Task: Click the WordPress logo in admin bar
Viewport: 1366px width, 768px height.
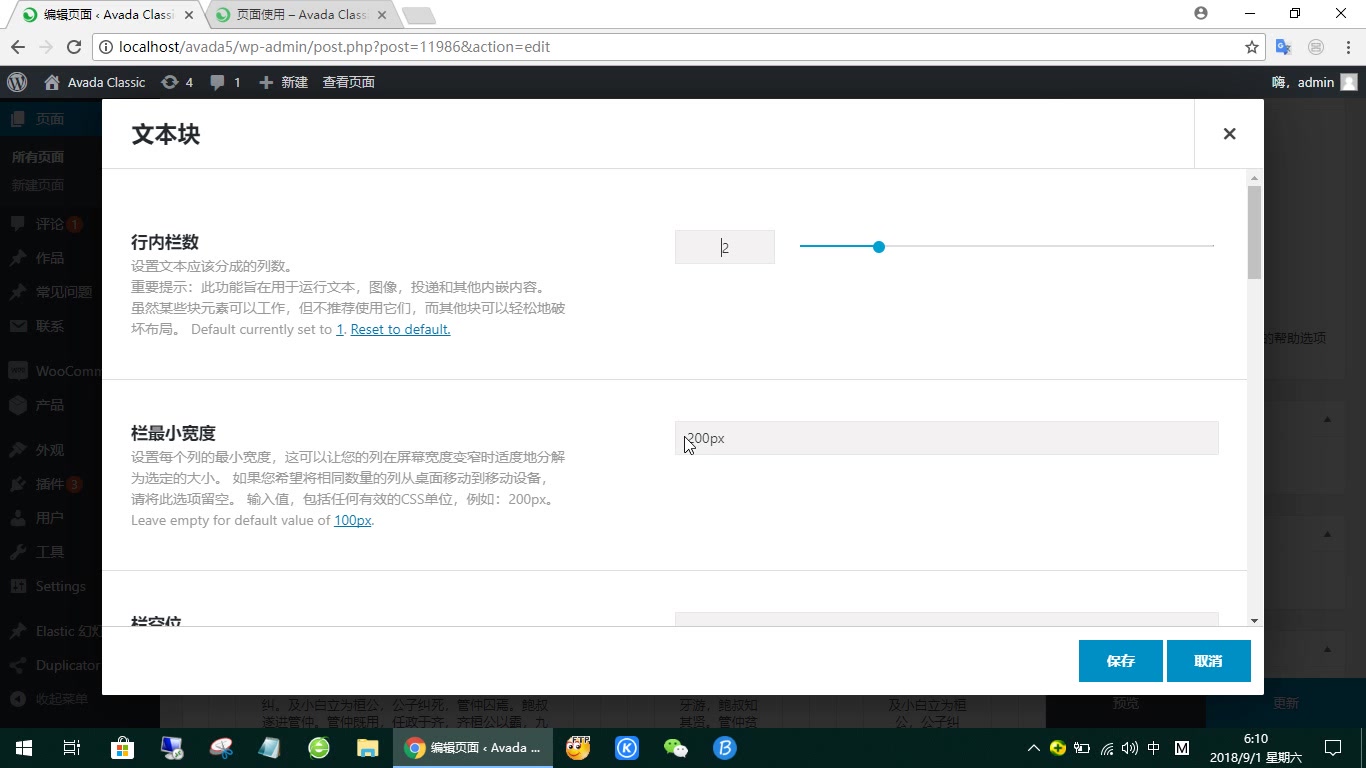Action: pyautogui.click(x=17, y=82)
